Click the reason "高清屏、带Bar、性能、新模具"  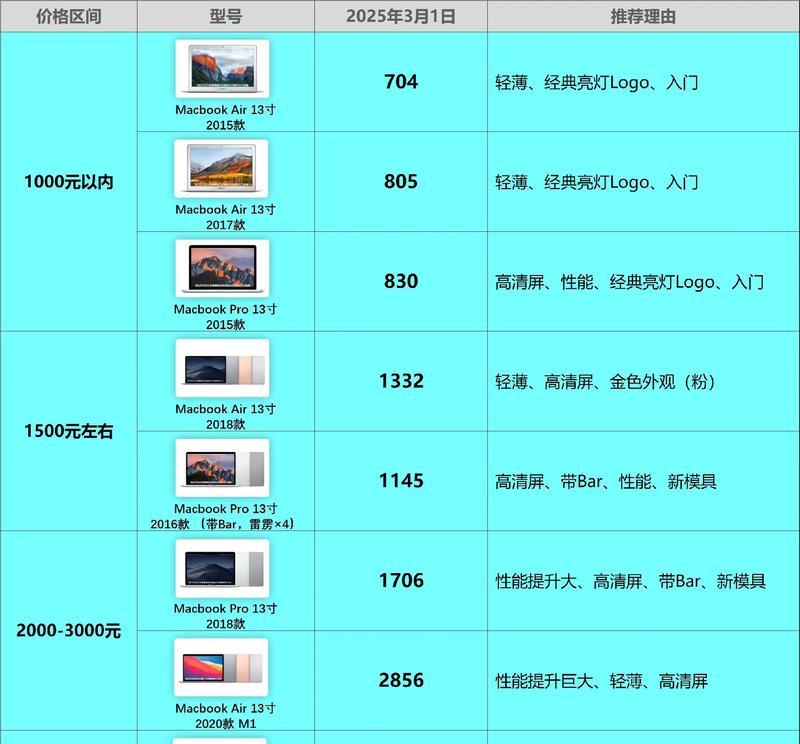(606, 481)
